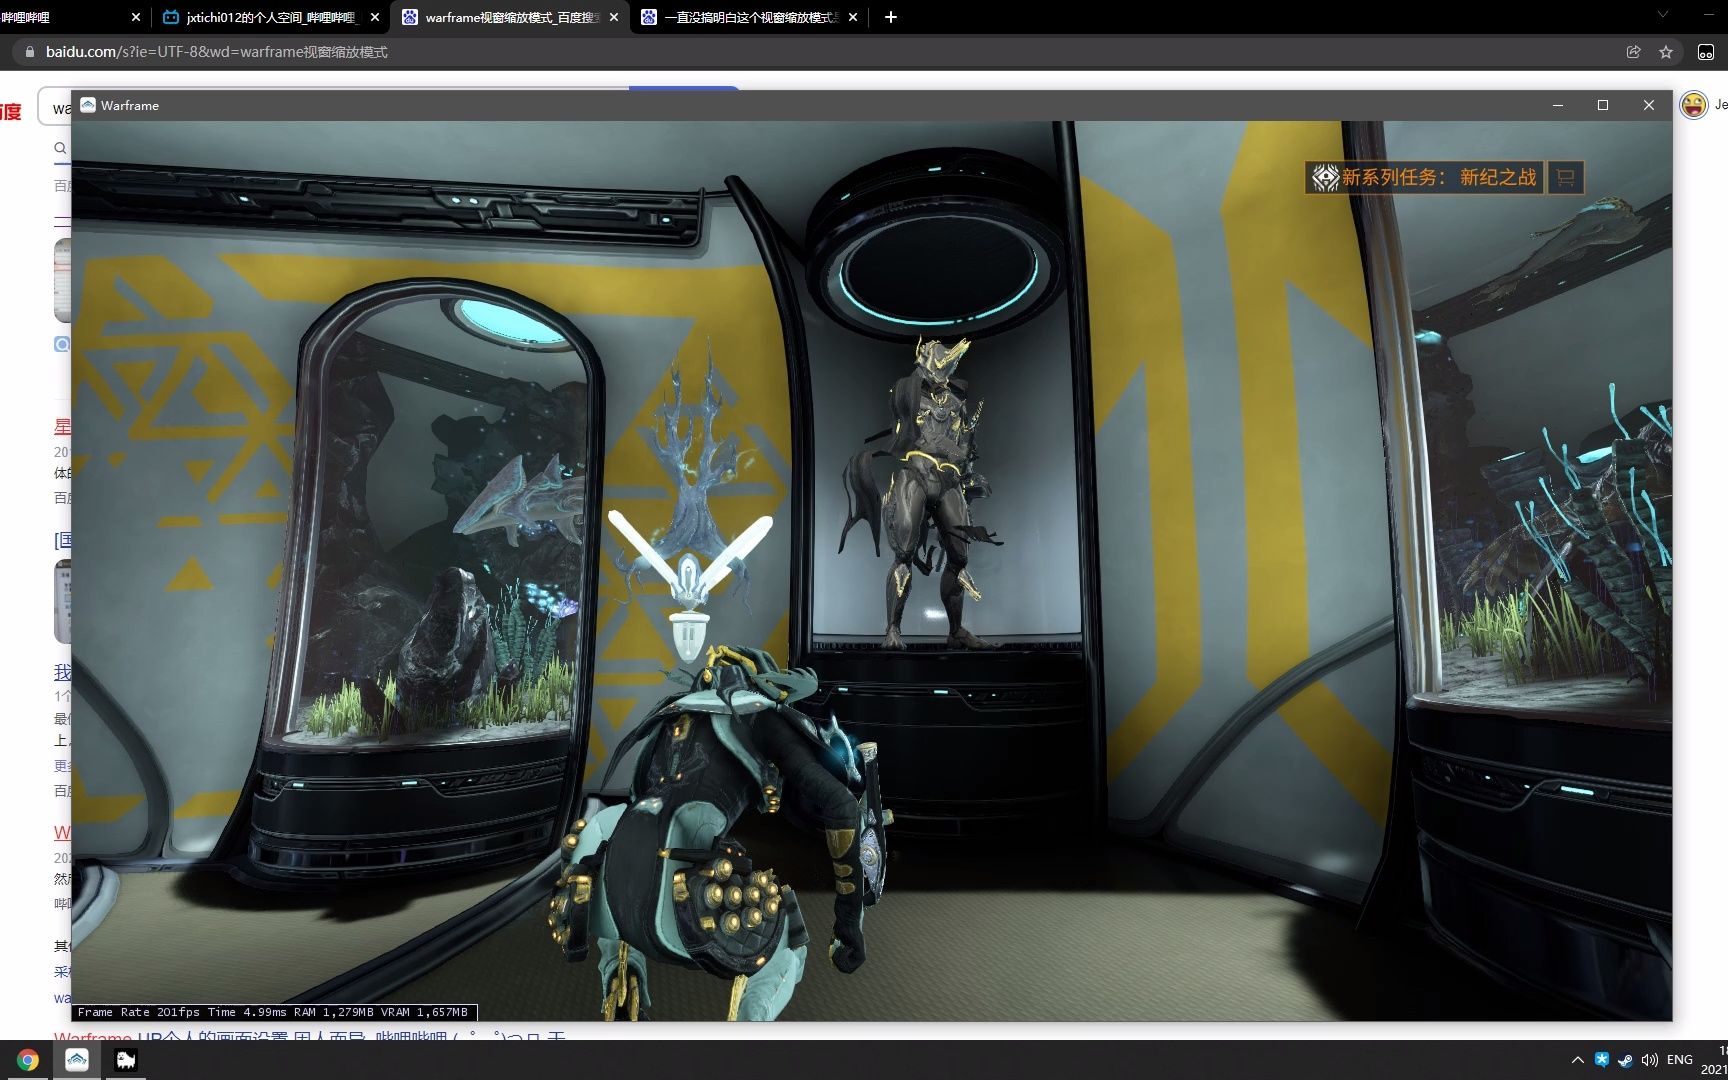This screenshot has width=1728, height=1080.
Task: Switch to the jxtichi012的个人空间 tab
Action: coord(271,17)
